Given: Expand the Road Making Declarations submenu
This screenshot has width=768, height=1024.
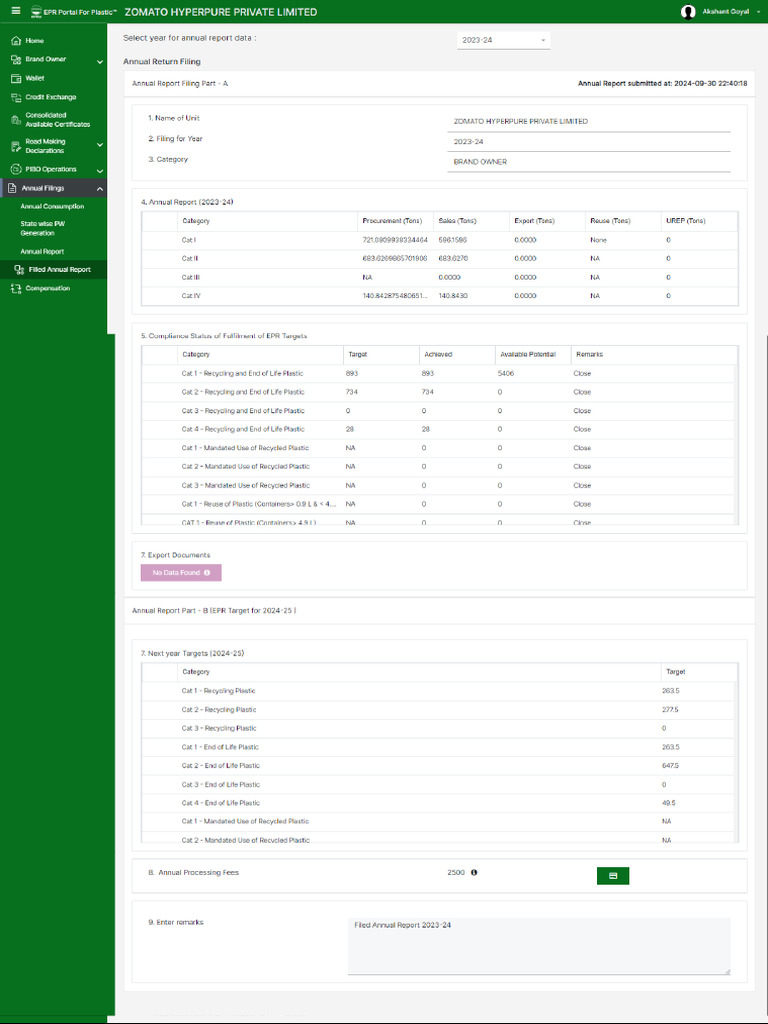Looking at the screenshot, I should click(x=99, y=146).
